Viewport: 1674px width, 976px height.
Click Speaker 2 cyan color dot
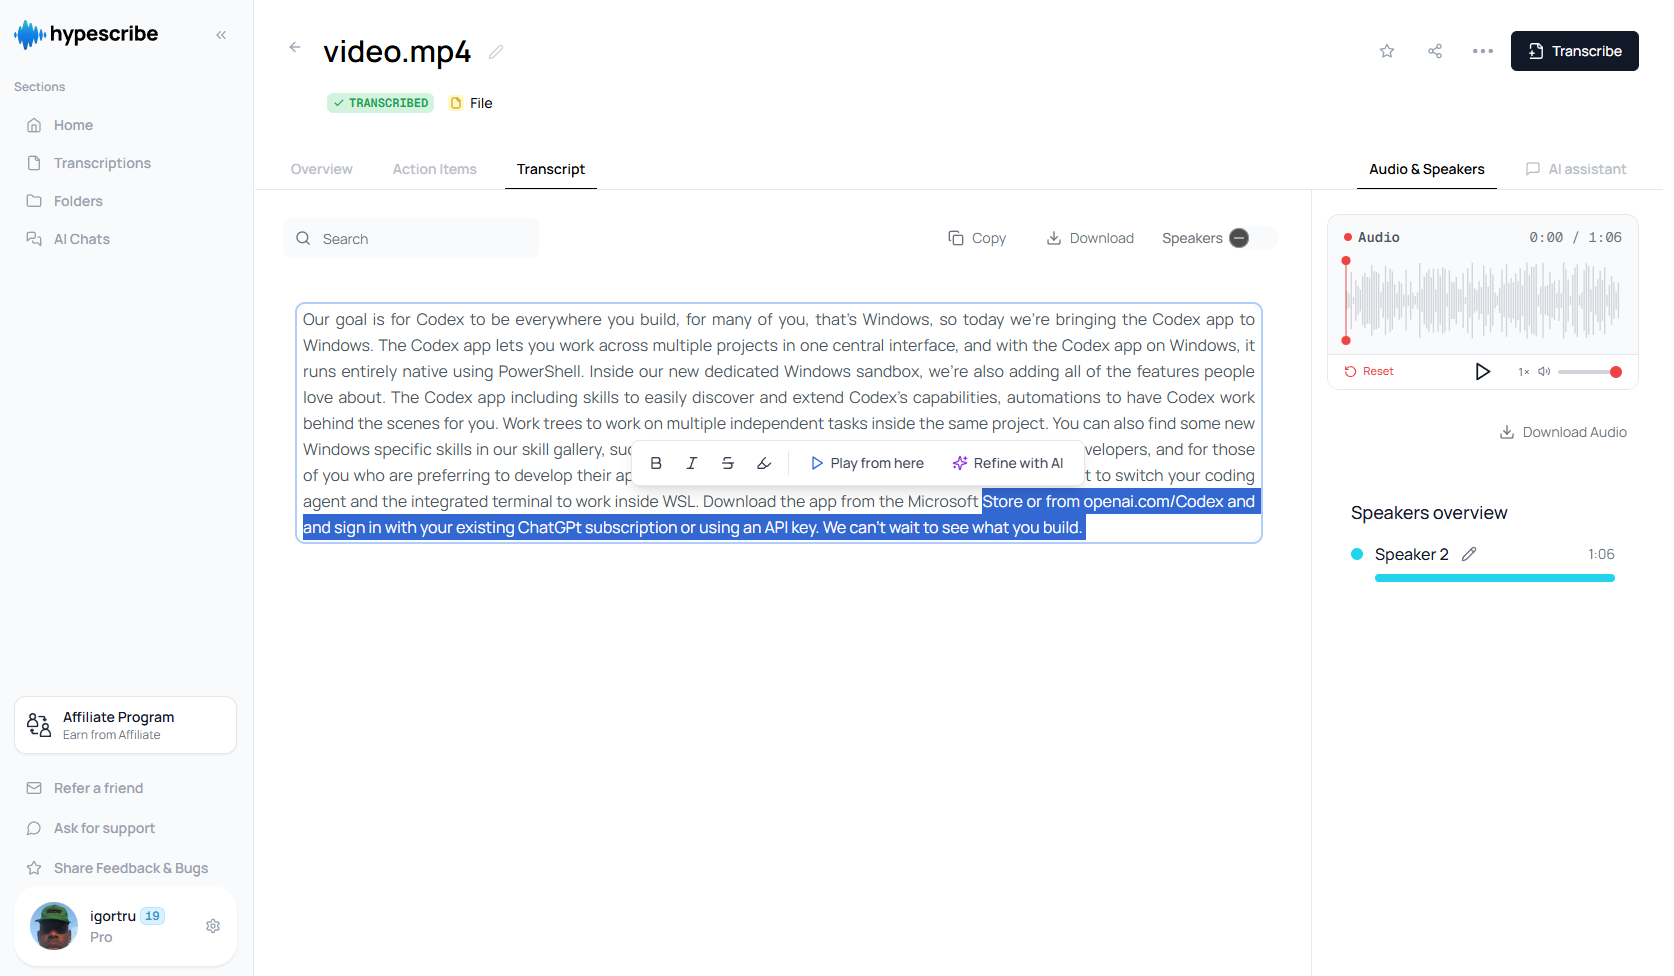coord(1357,554)
